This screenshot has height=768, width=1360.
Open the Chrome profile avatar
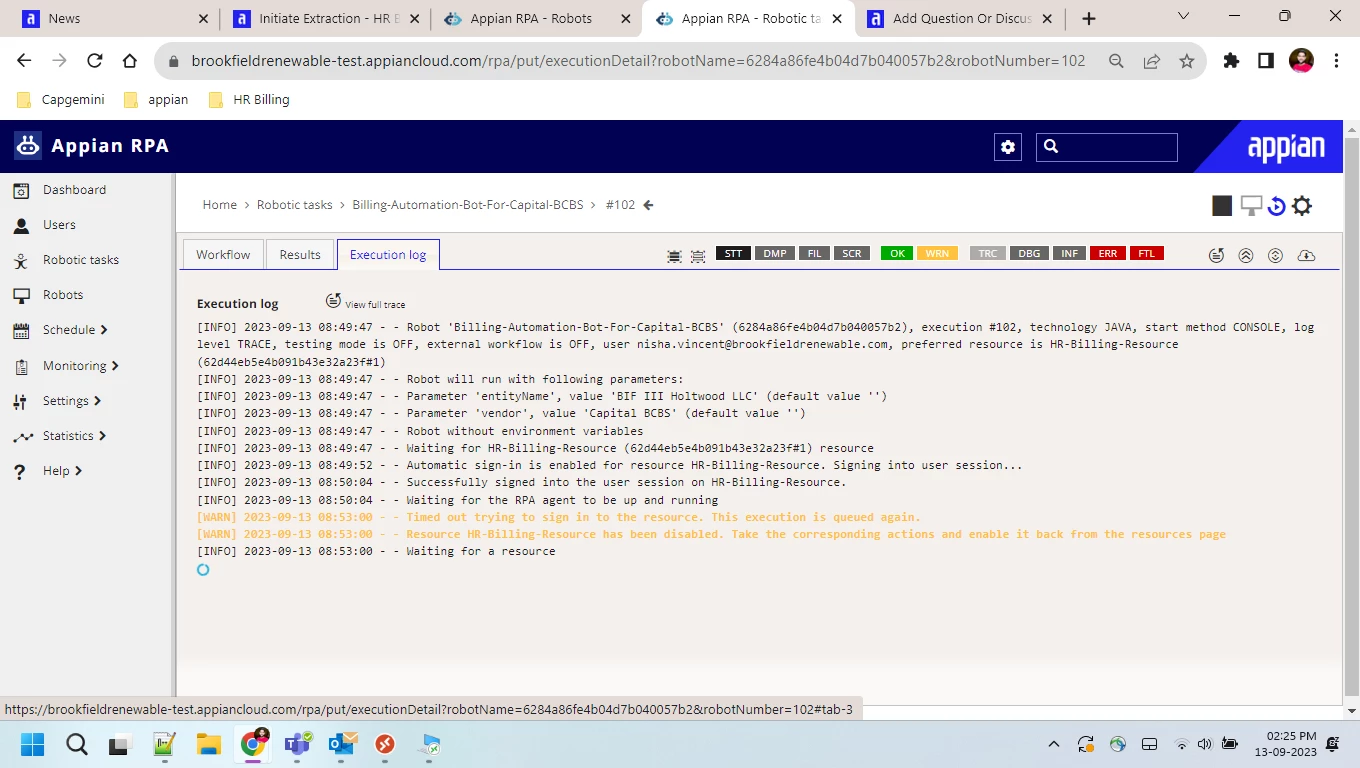1301,61
